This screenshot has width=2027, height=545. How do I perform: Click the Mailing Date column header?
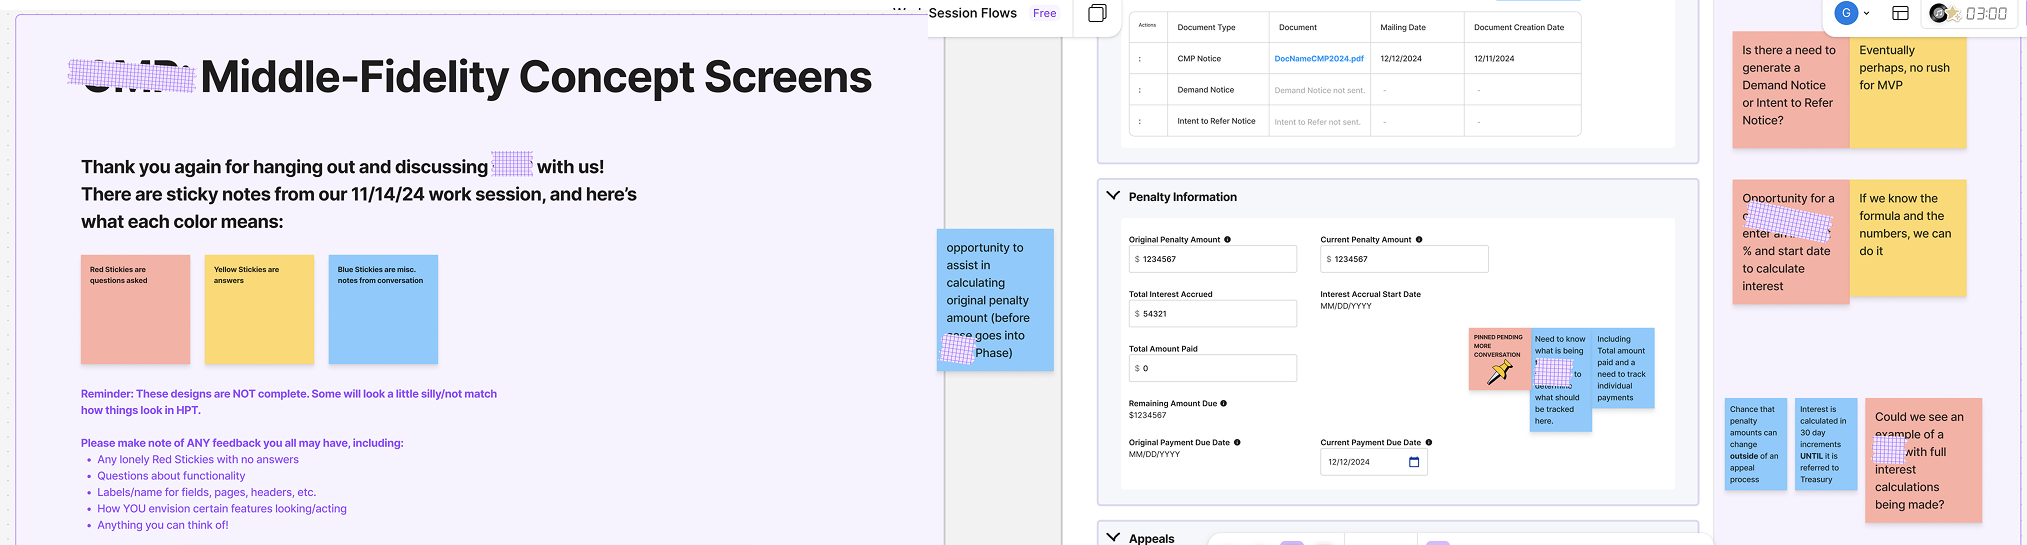[x=1403, y=27]
